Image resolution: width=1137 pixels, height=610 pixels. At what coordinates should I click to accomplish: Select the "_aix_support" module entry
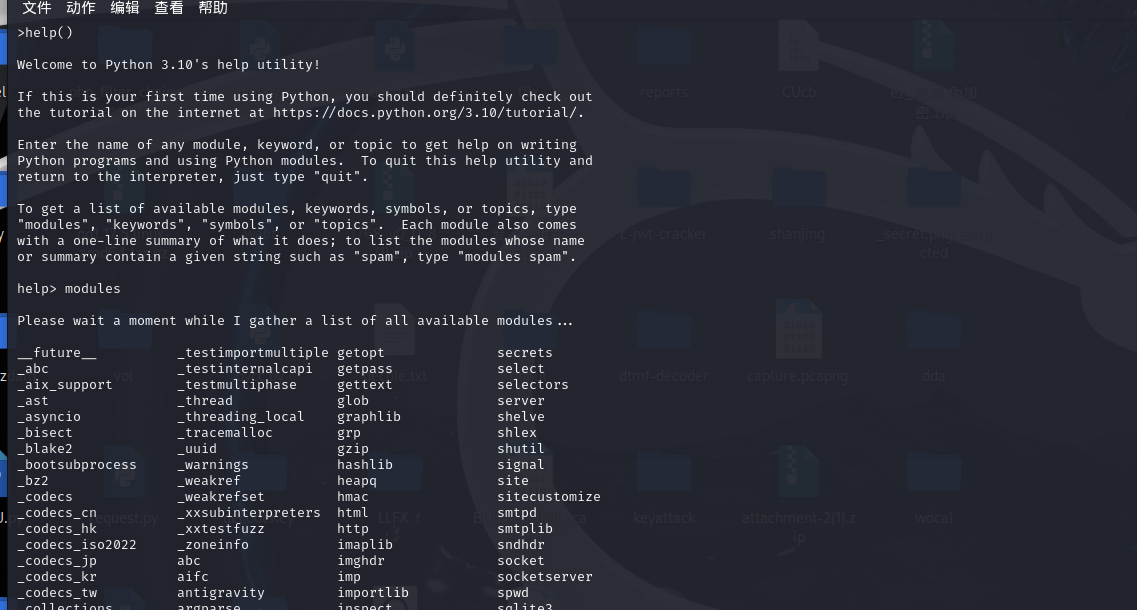click(x=65, y=384)
